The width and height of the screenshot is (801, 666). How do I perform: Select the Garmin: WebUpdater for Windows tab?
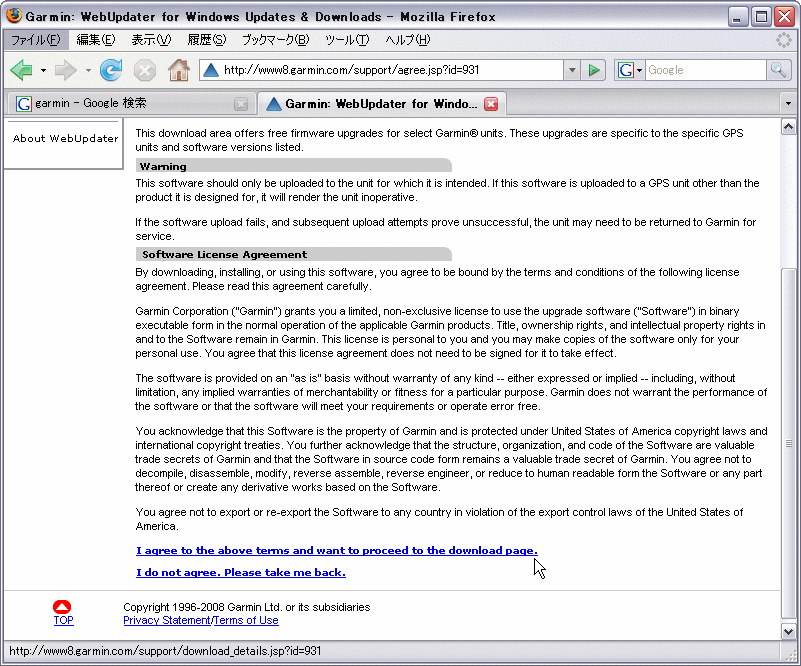point(382,104)
